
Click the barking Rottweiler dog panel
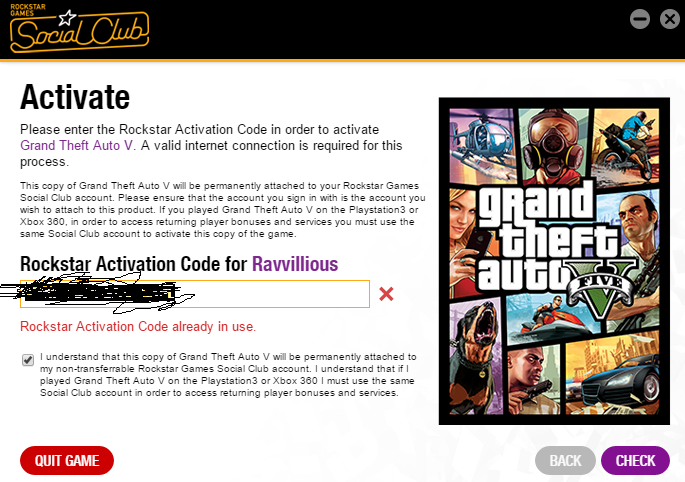[476, 356]
